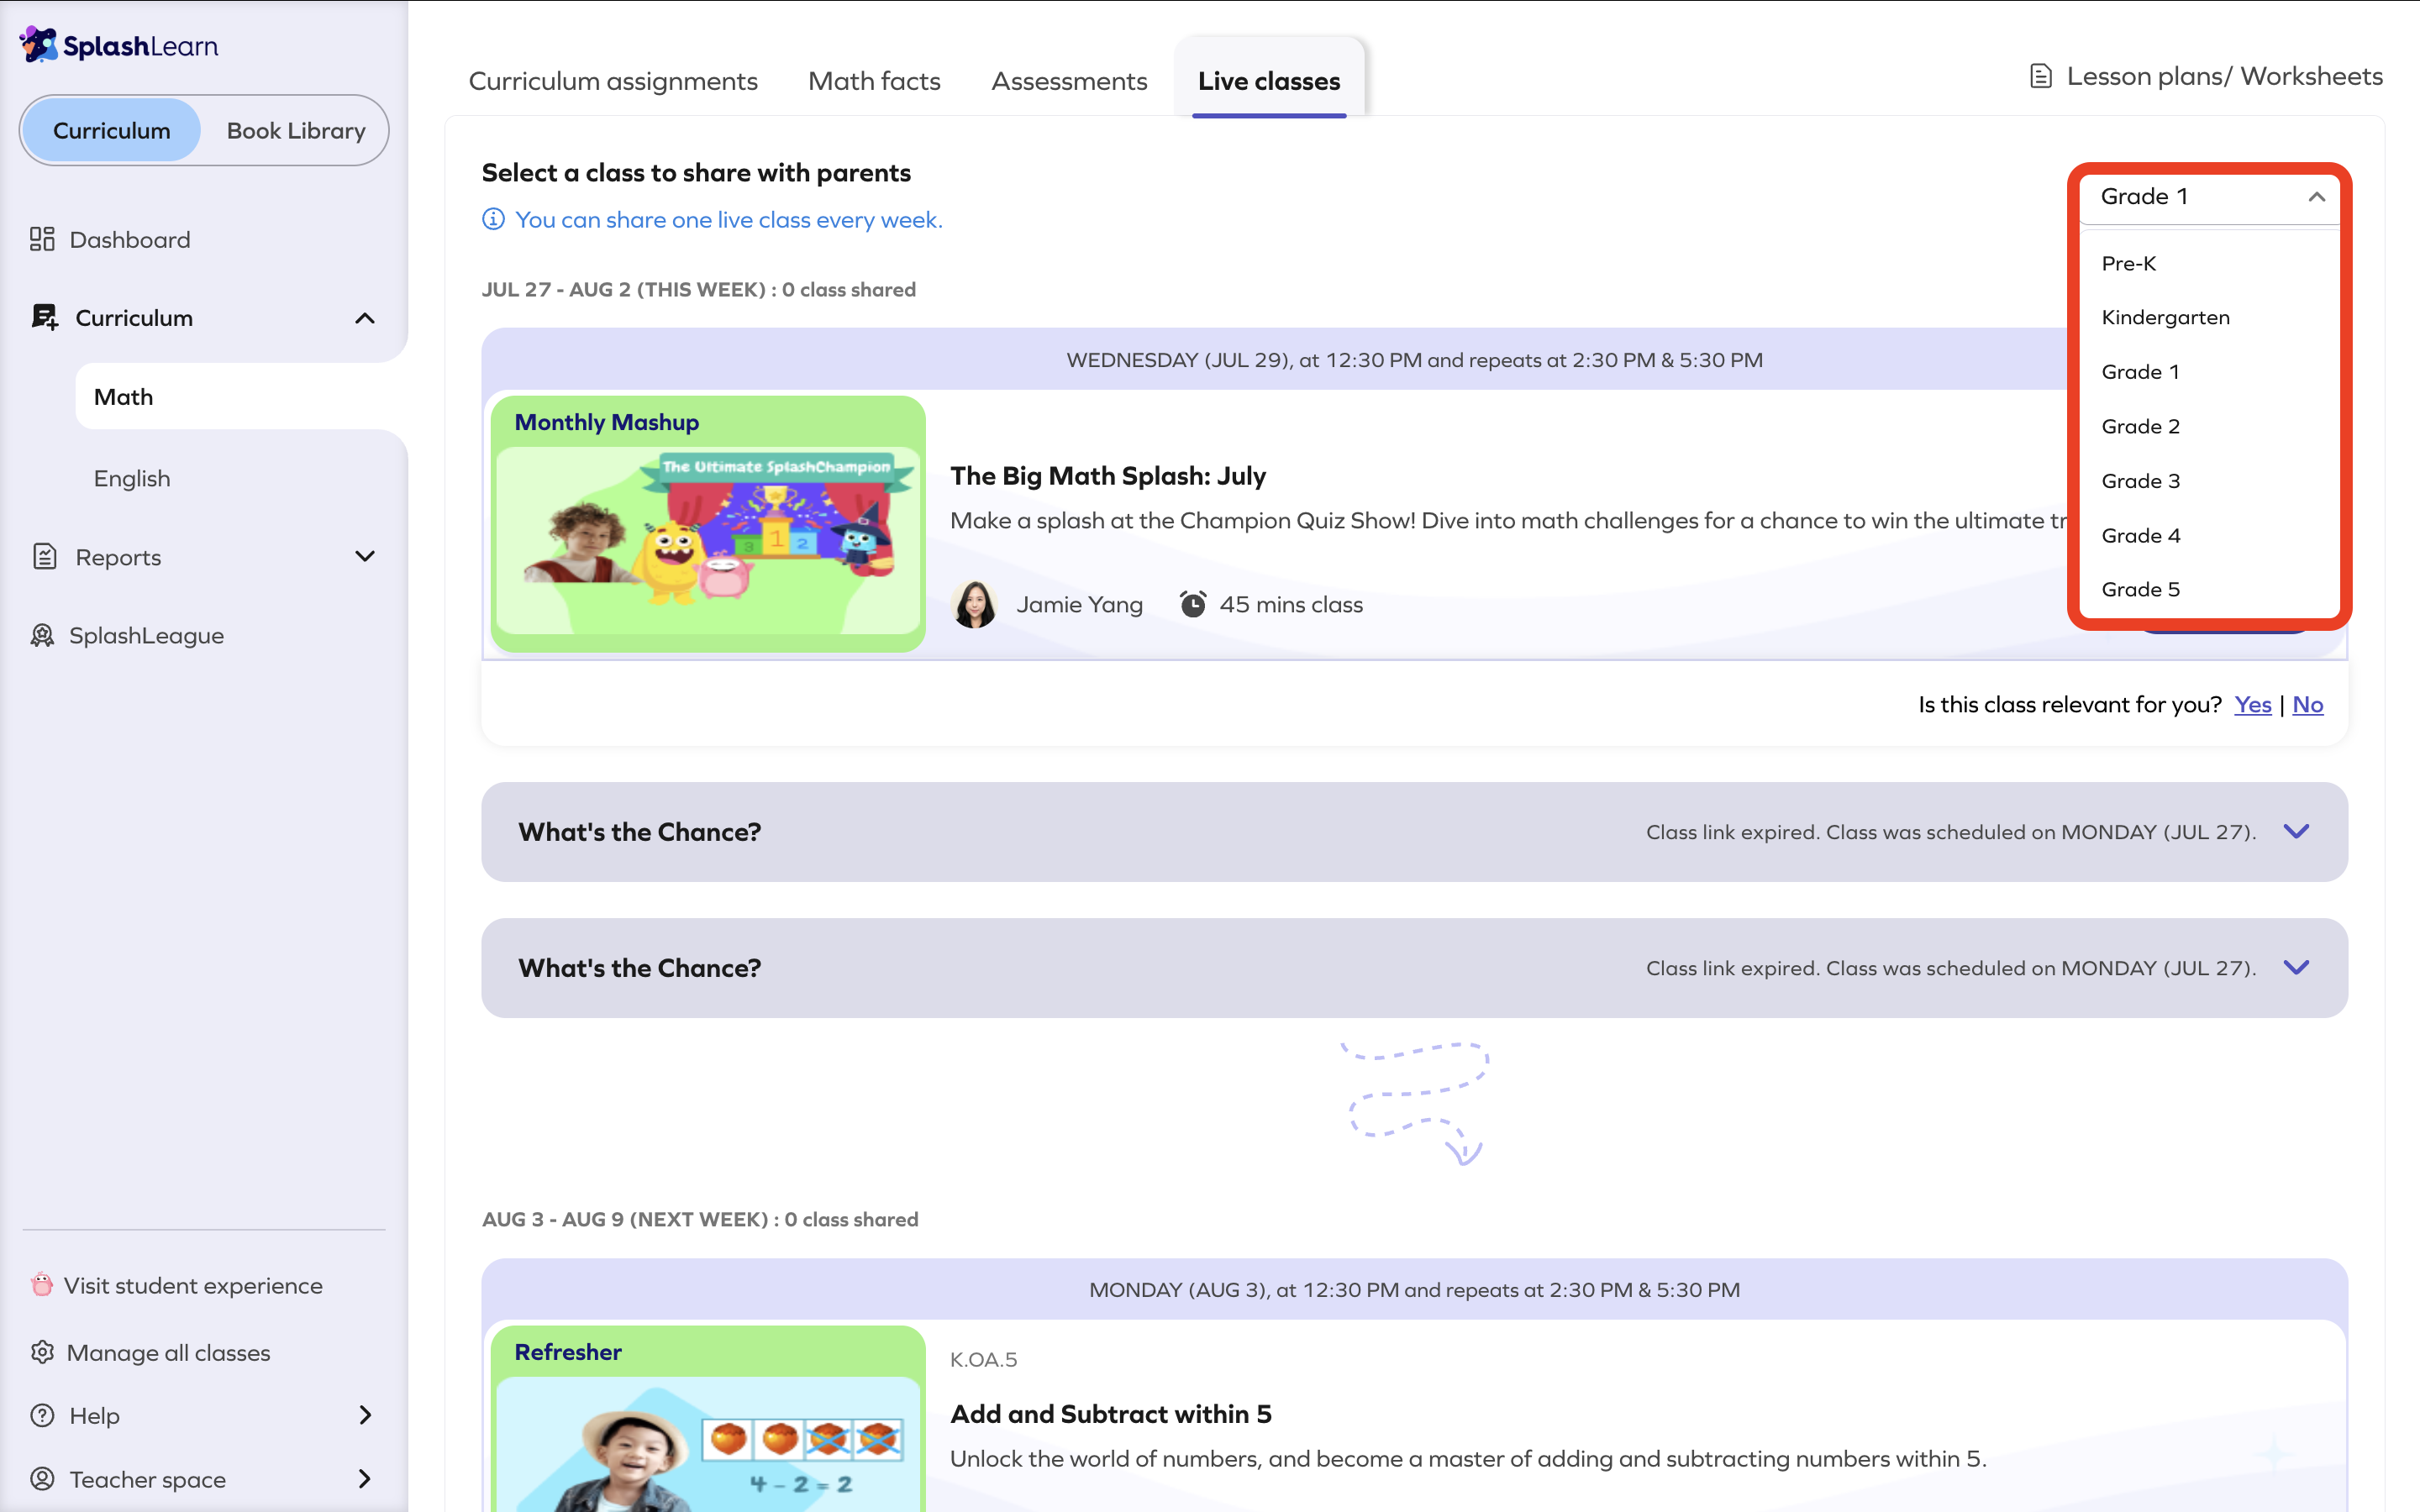2420x1512 pixels.
Task: Open the Math facts tab
Action: (x=874, y=81)
